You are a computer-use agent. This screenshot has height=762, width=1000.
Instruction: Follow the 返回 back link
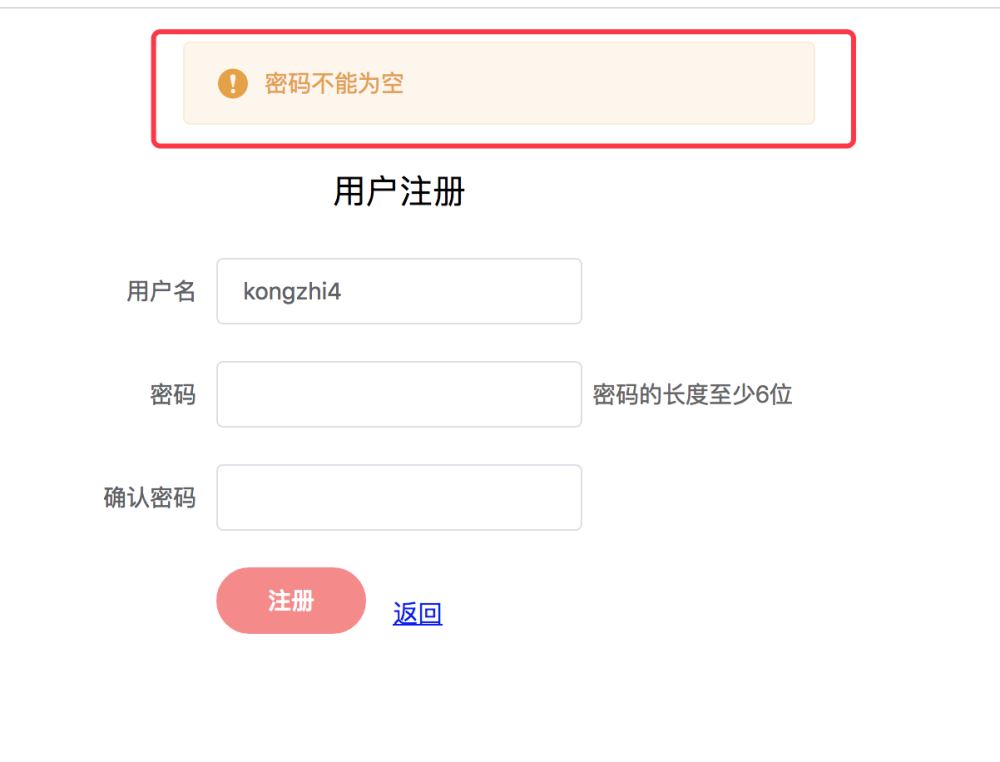click(417, 614)
